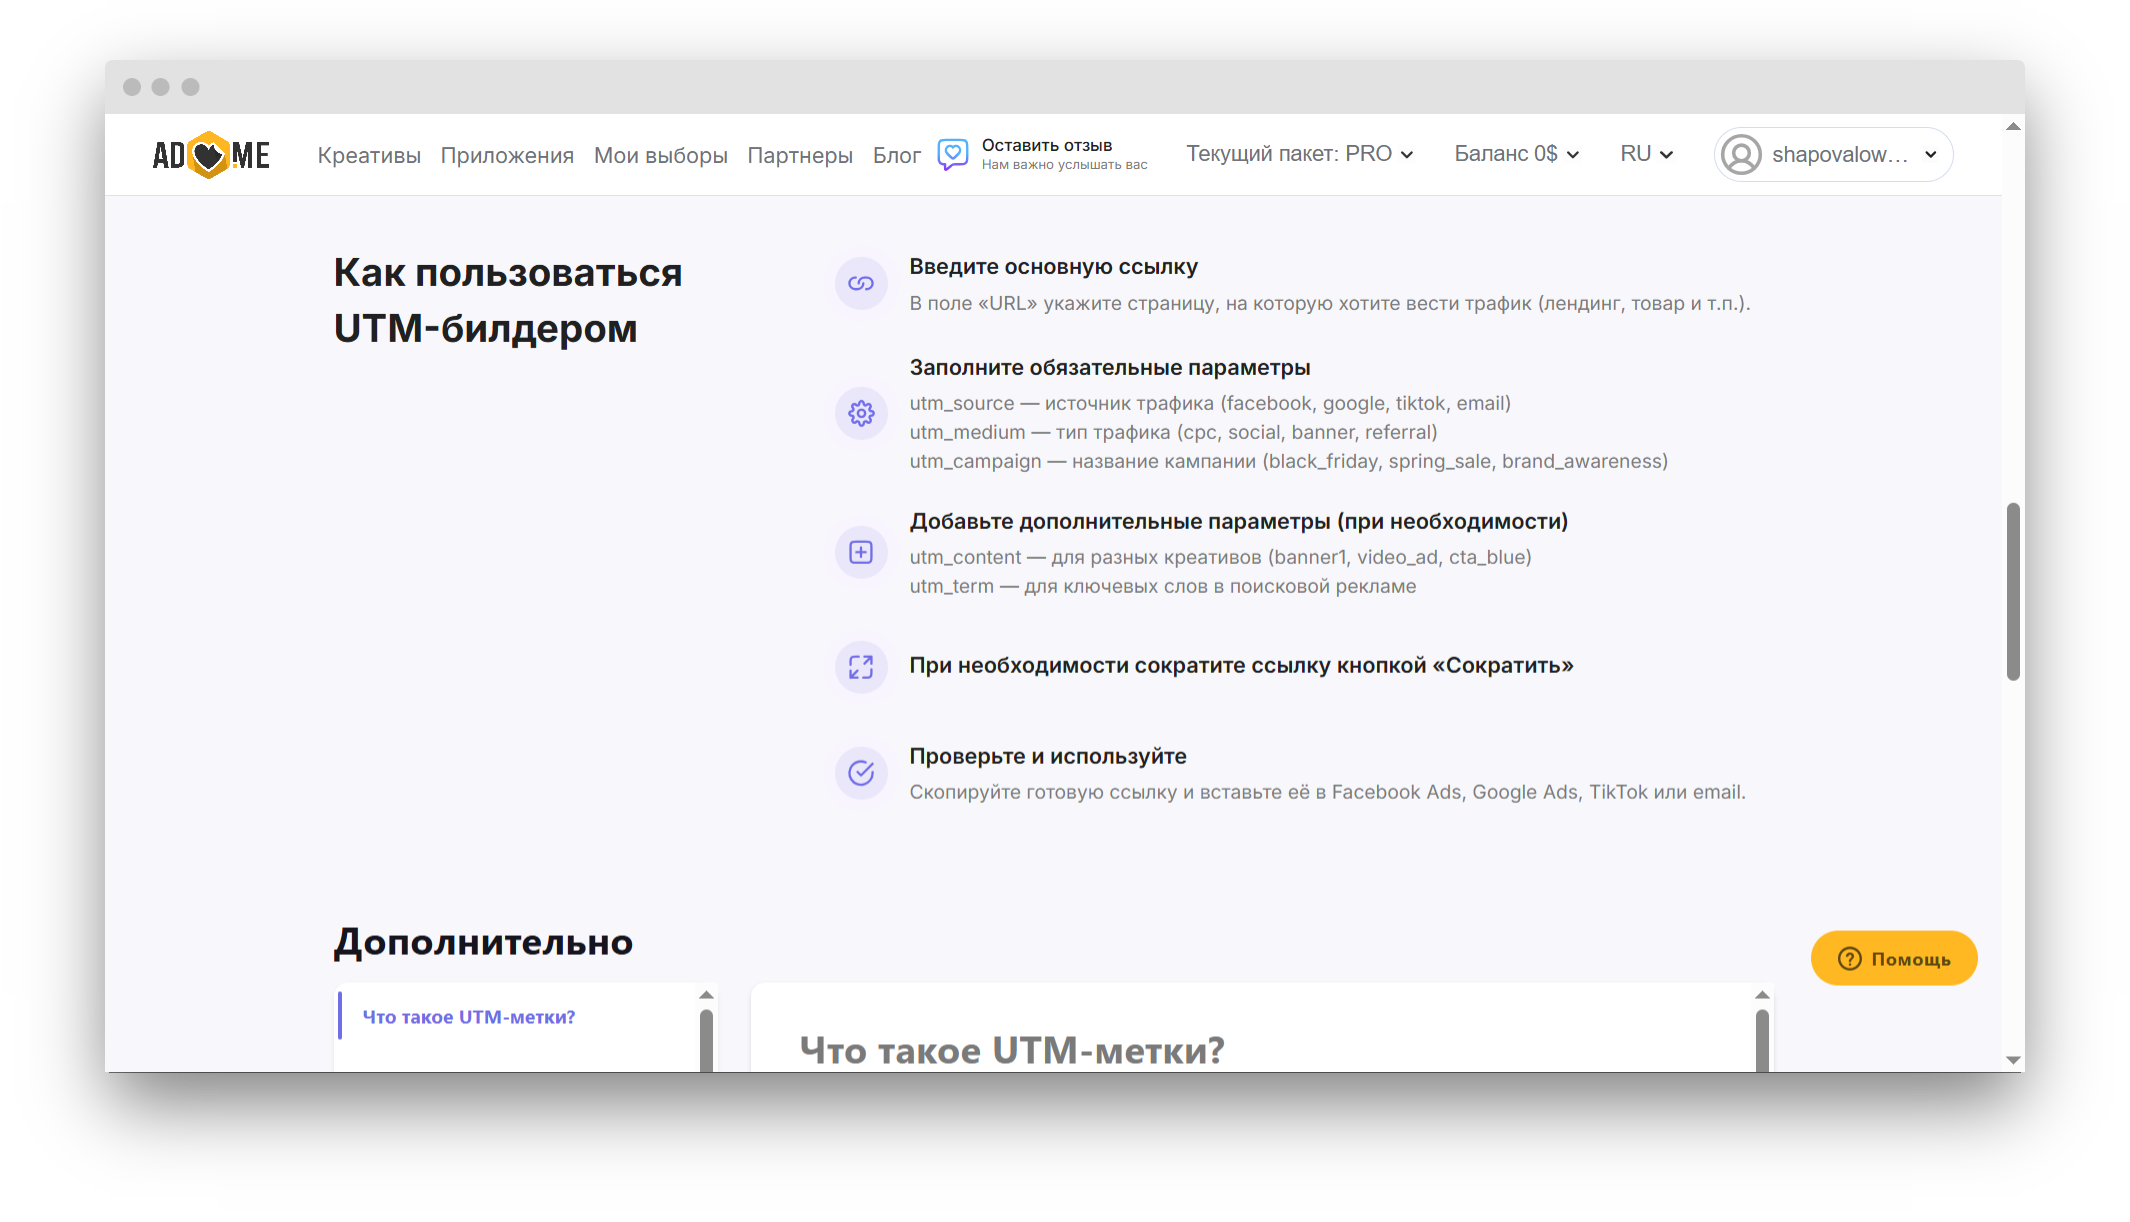Expand the «Баланс 0$» dropdown
The image size is (2130, 1222).
pyautogui.click(x=1516, y=154)
